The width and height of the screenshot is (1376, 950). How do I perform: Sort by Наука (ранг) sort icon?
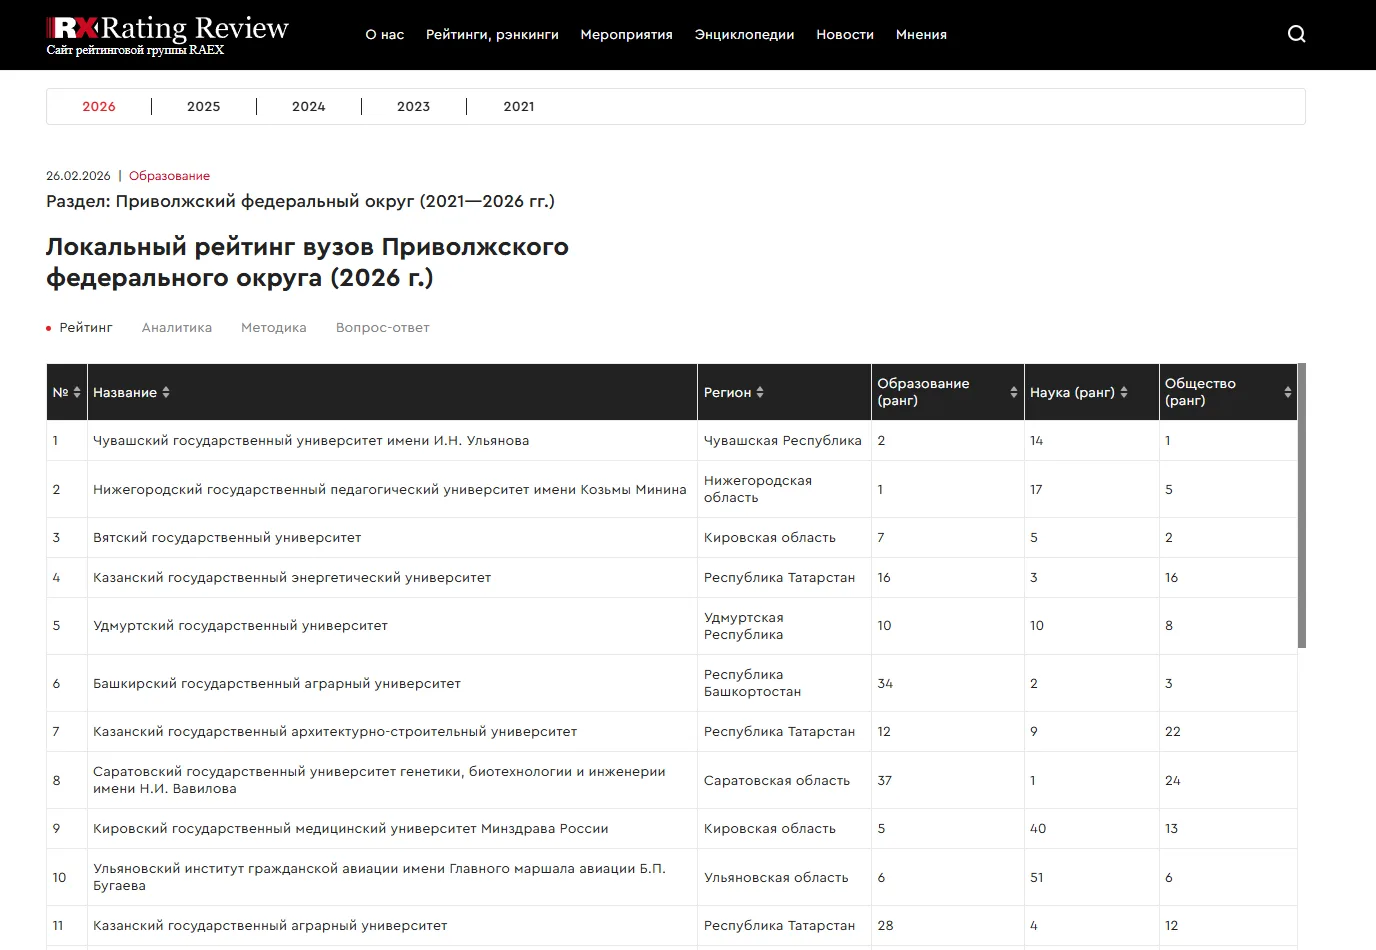1124,392
